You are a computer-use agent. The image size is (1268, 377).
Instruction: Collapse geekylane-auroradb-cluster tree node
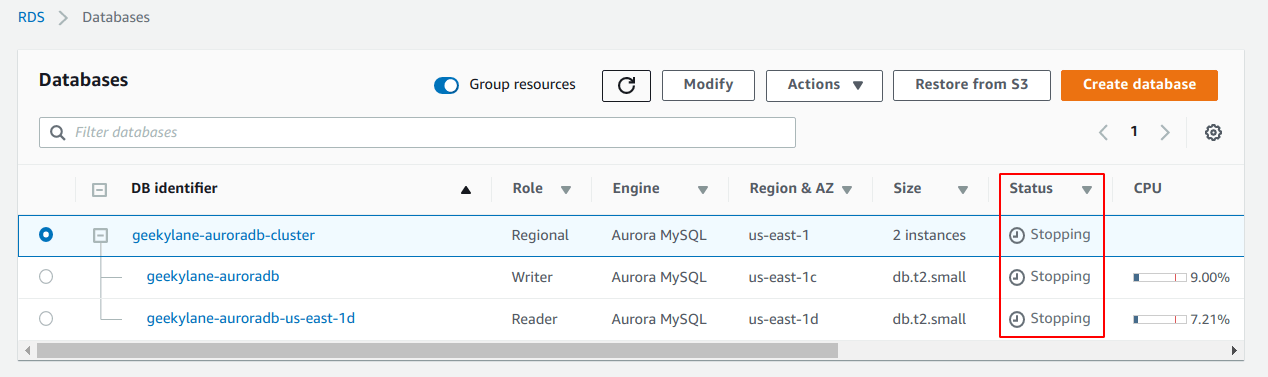[x=100, y=235]
